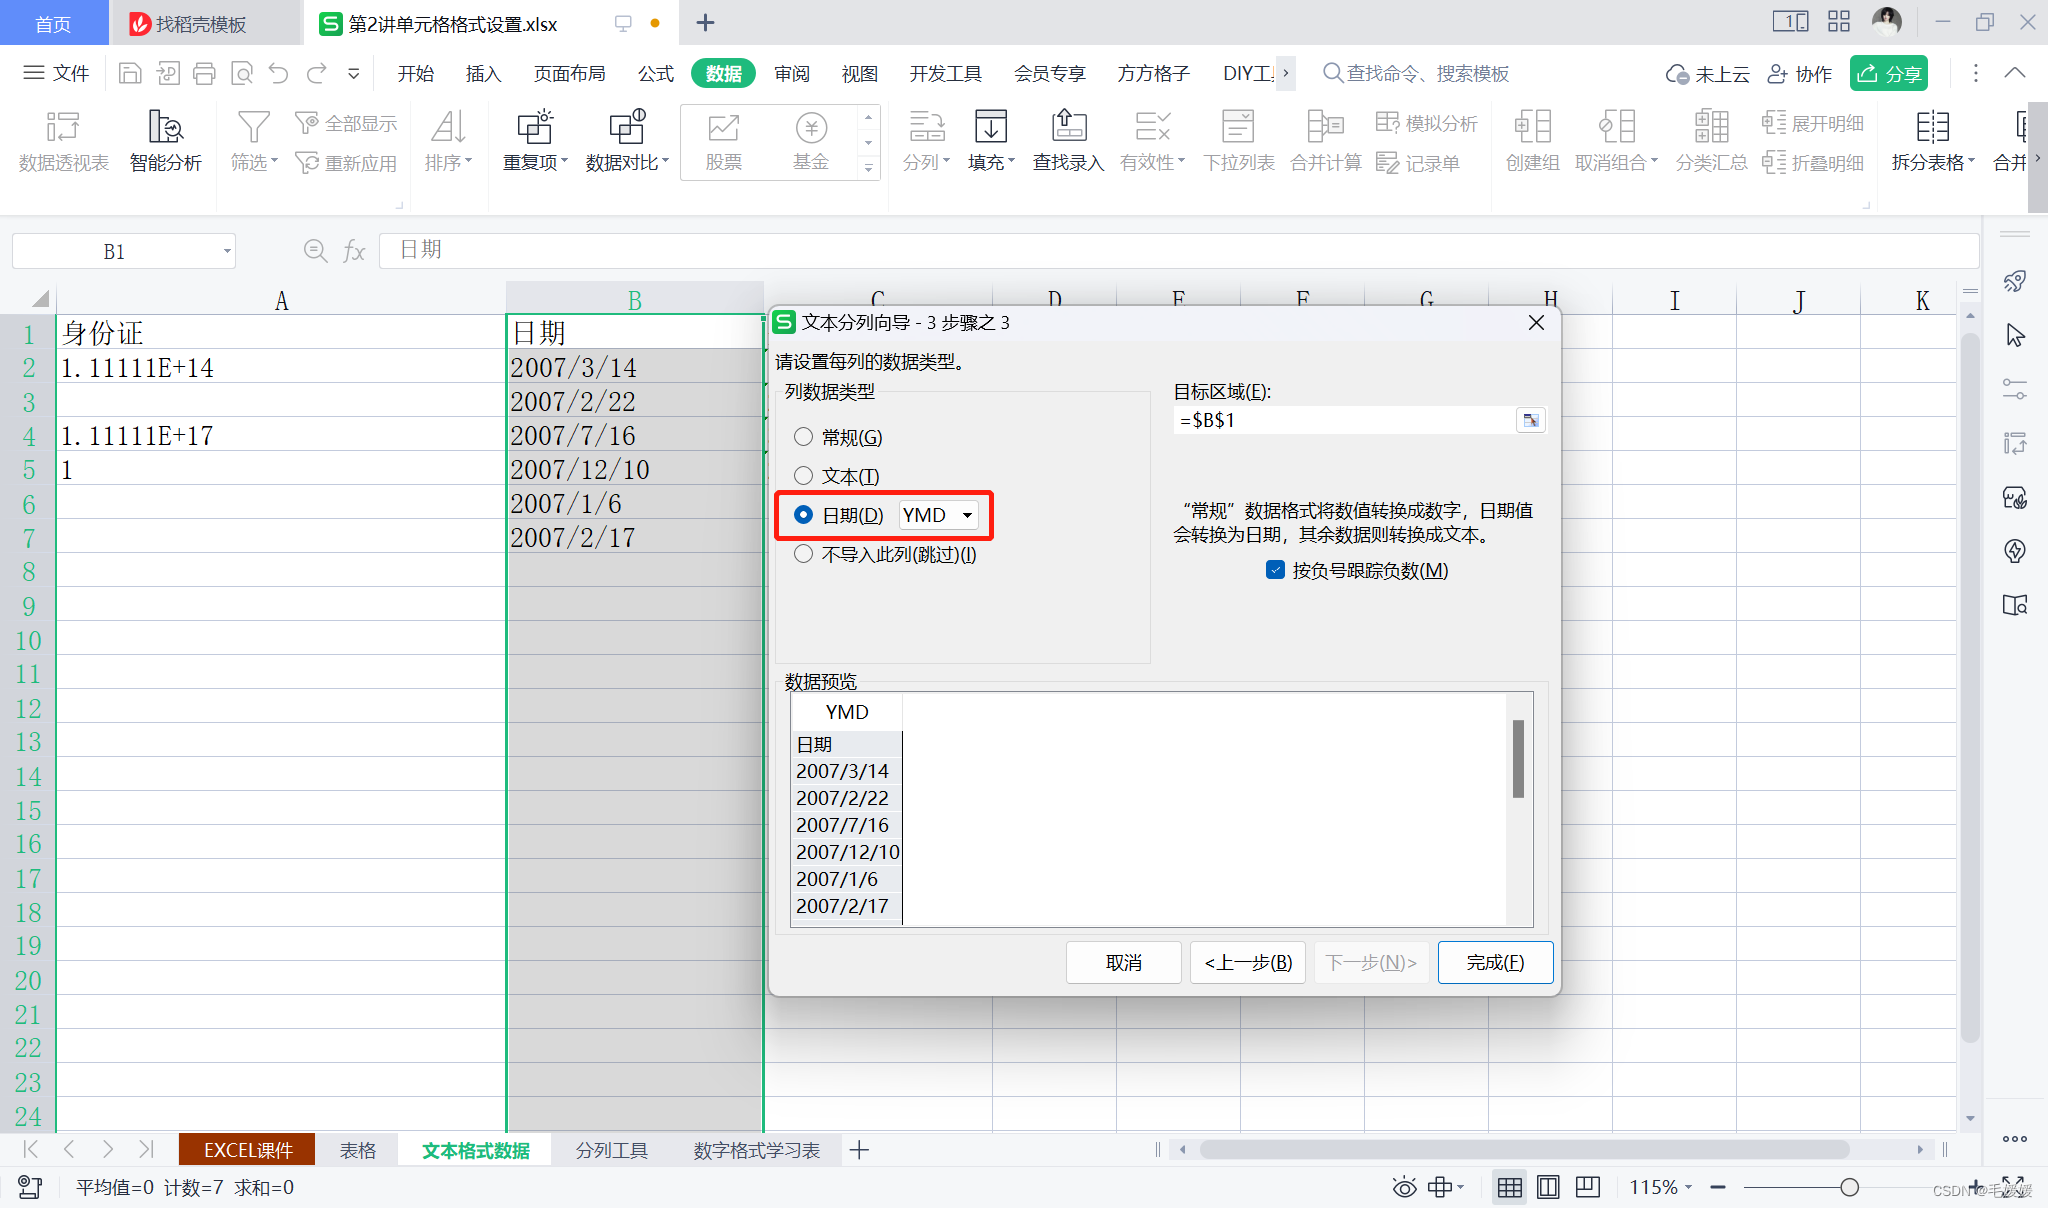
Task: Expand the YMD date format dropdown
Action: click(967, 515)
